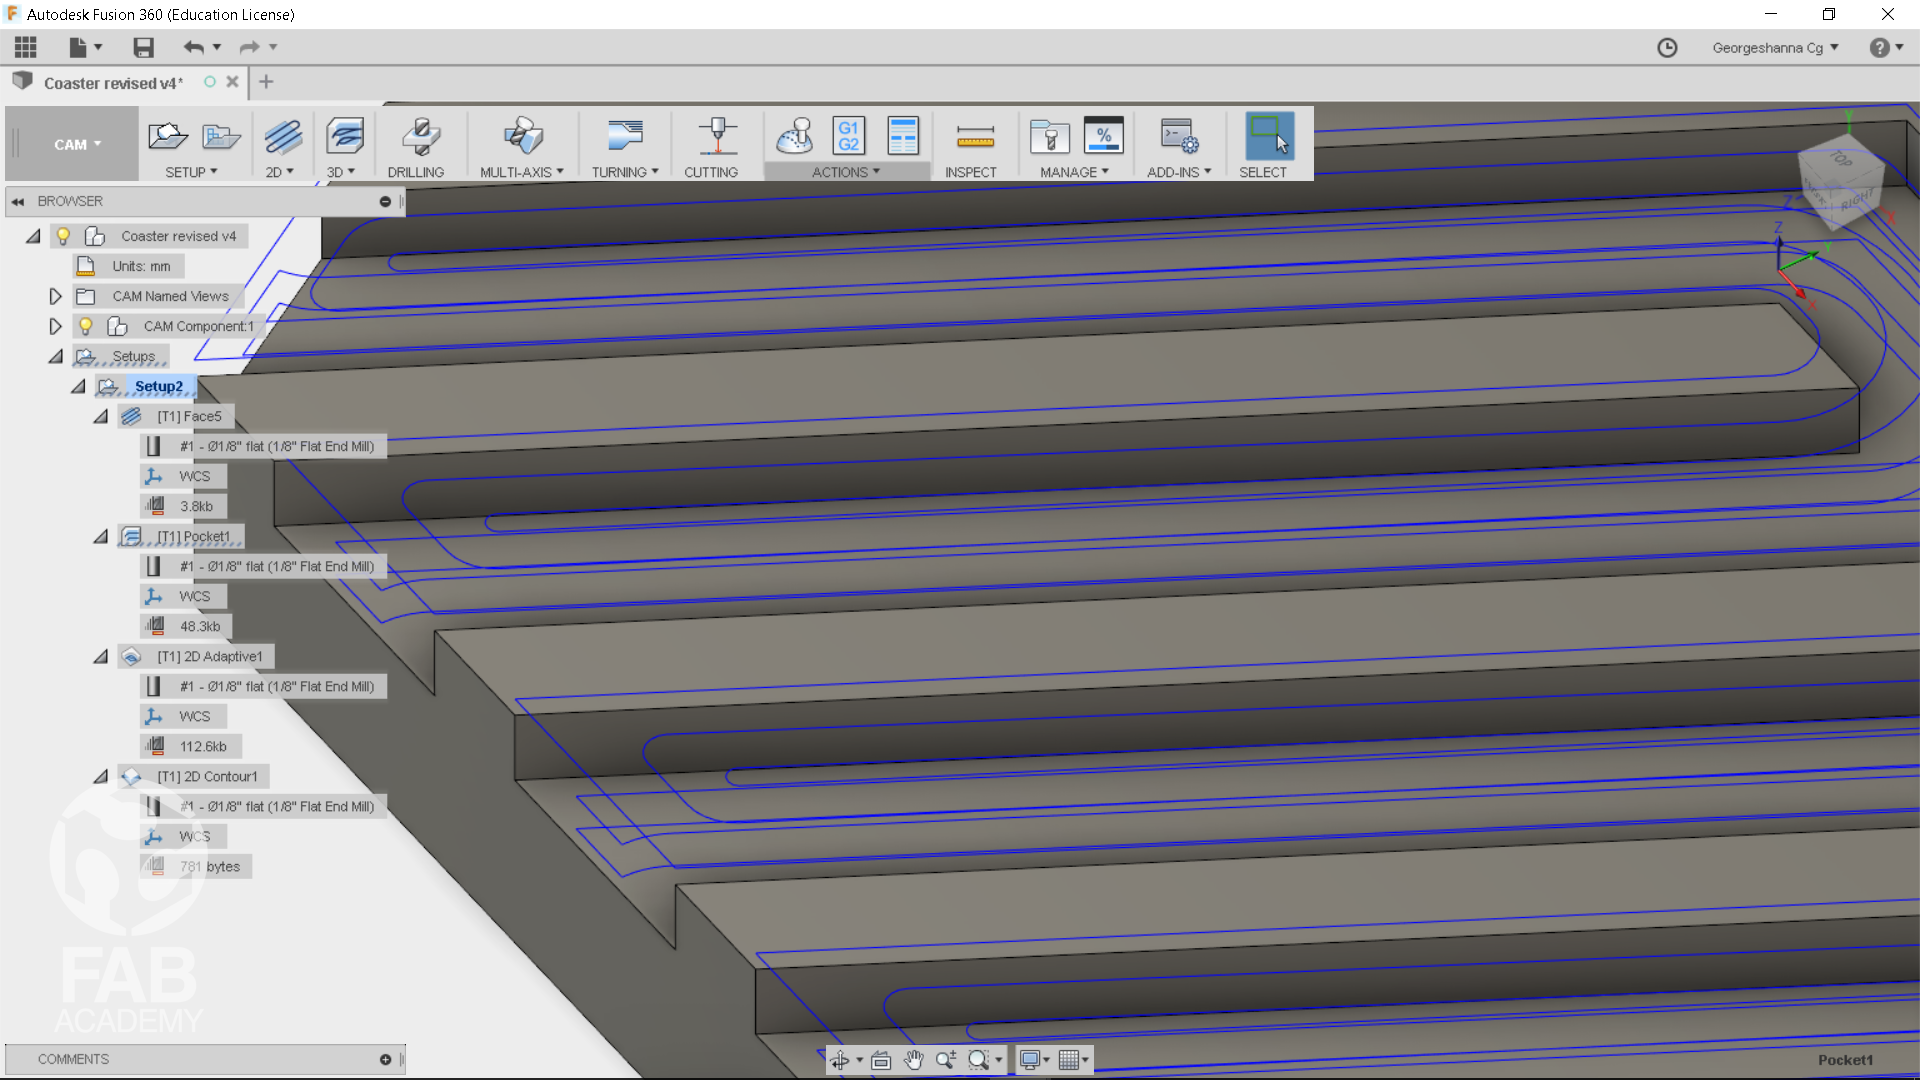Toggle the browser panel pin dot
The height and width of the screenshot is (1080, 1920).
385,201
